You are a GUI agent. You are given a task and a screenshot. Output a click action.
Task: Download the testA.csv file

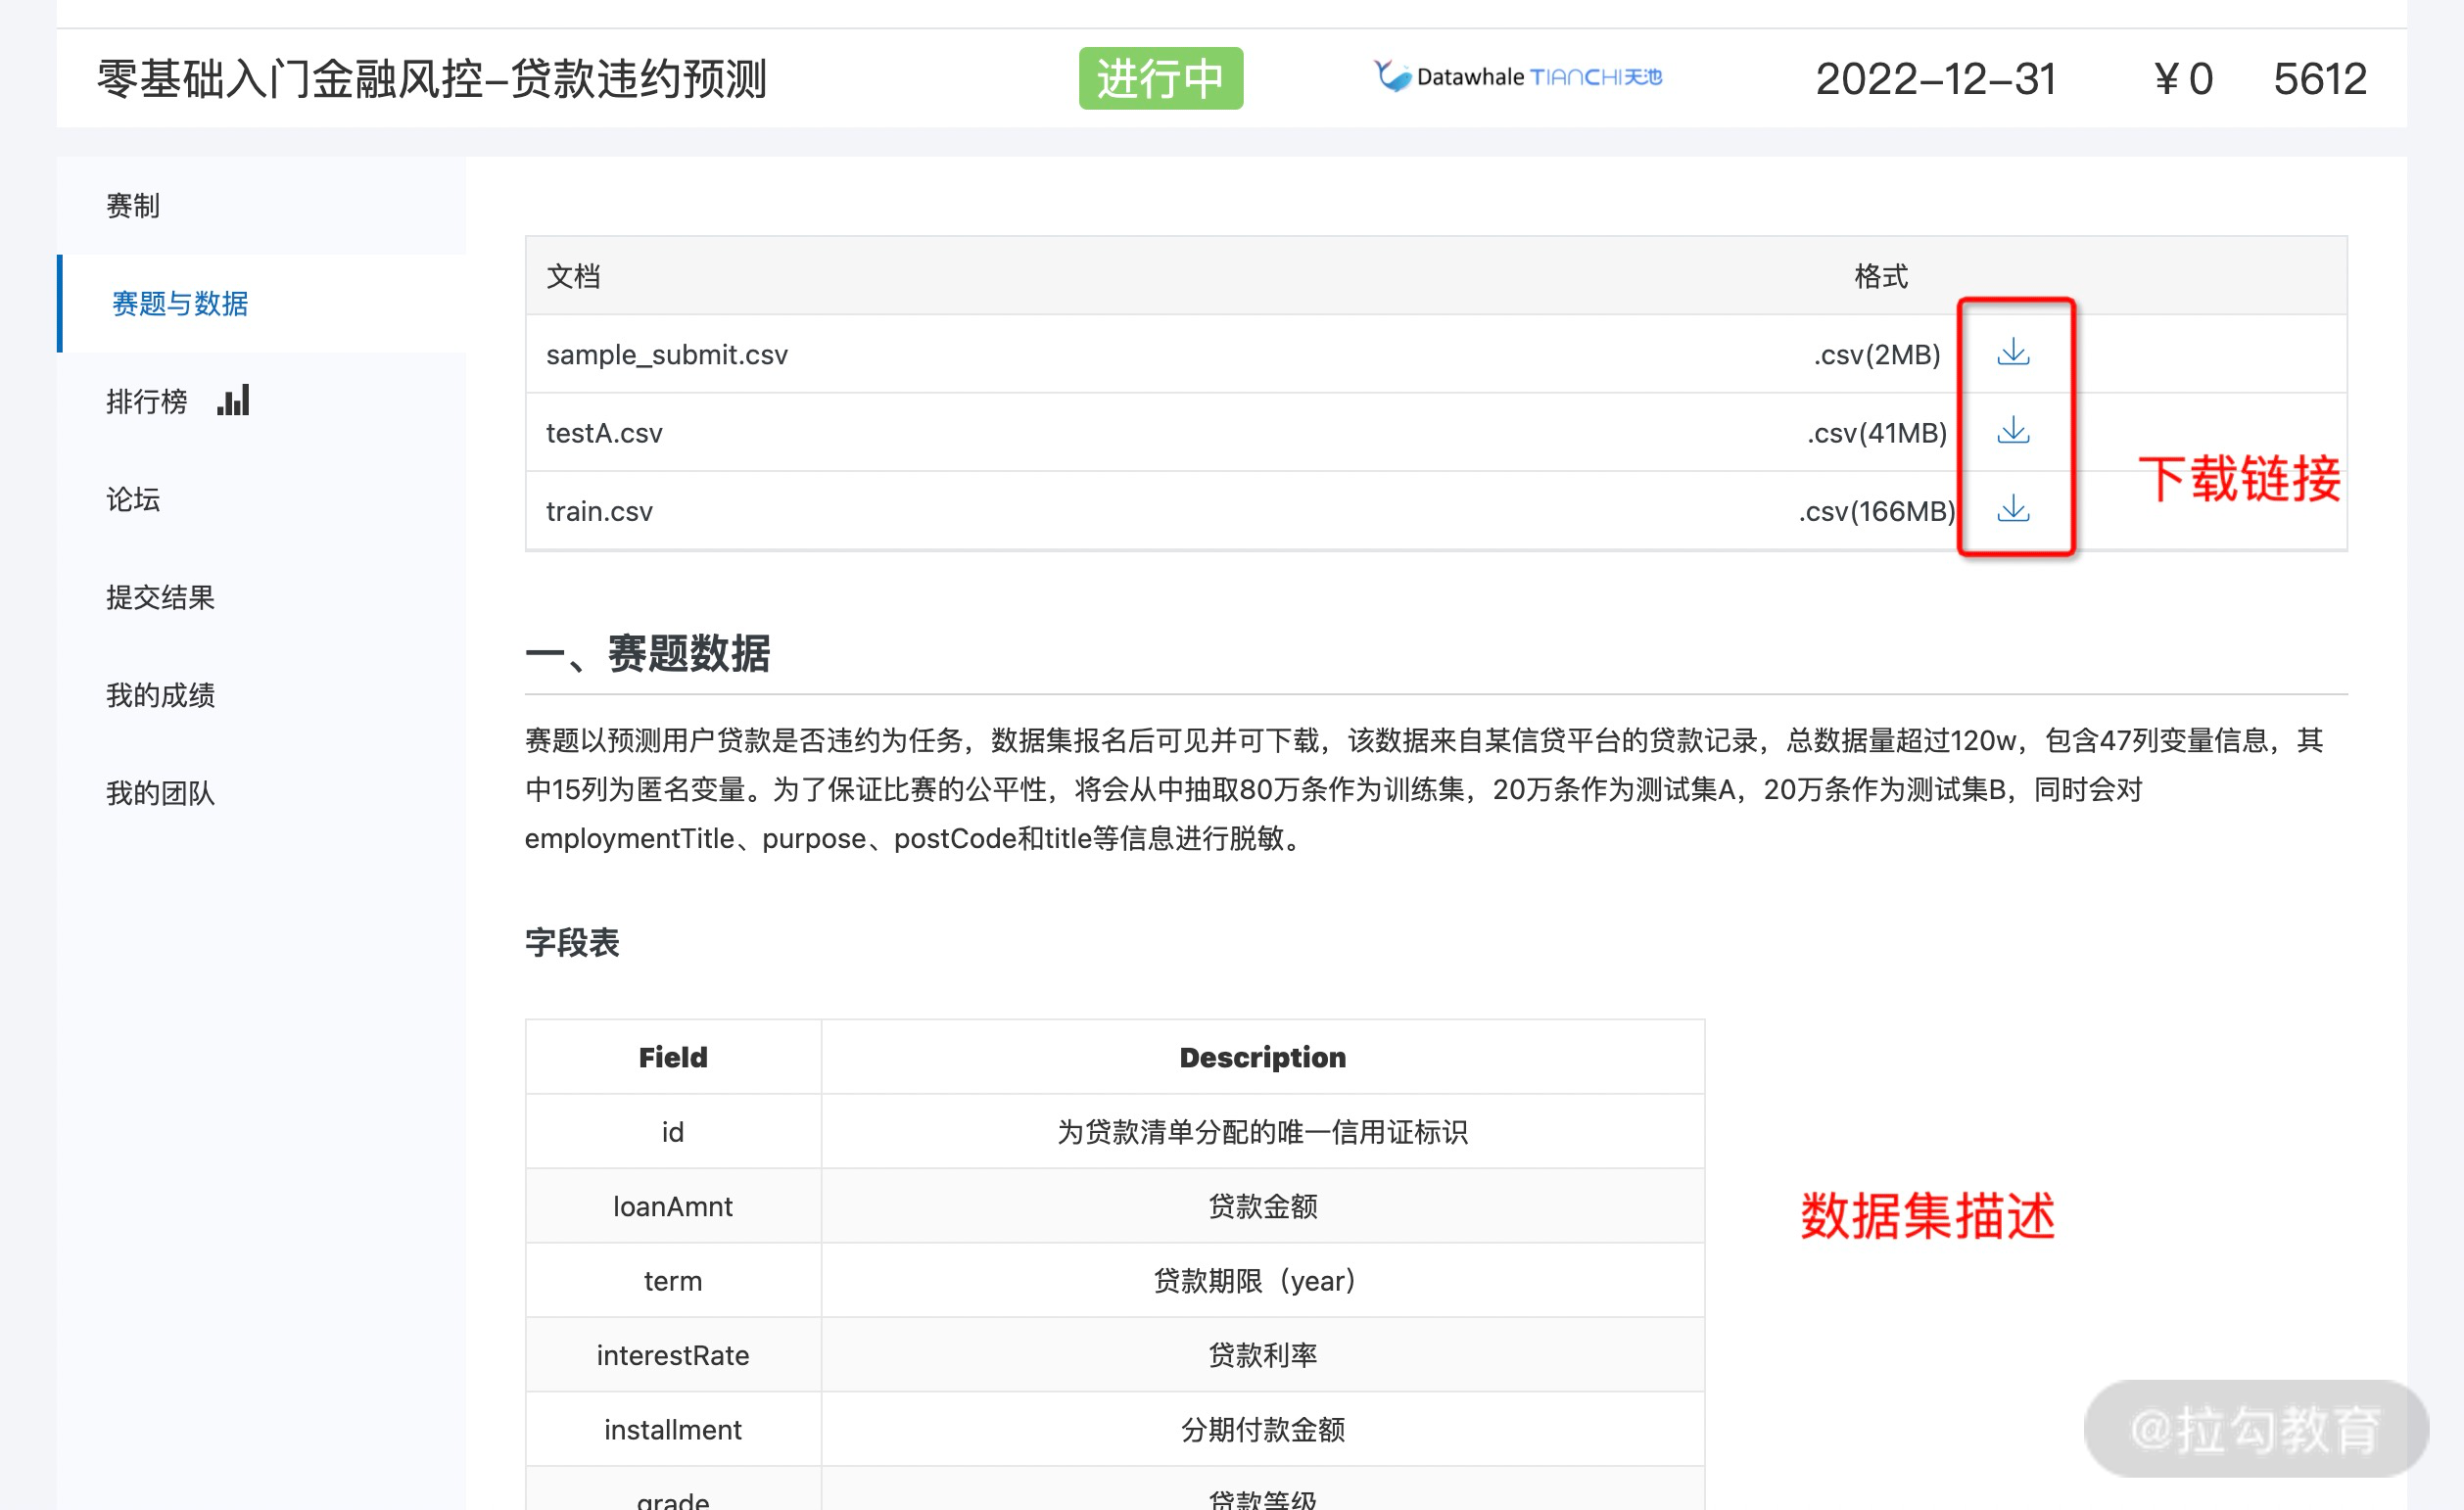coord(2013,432)
